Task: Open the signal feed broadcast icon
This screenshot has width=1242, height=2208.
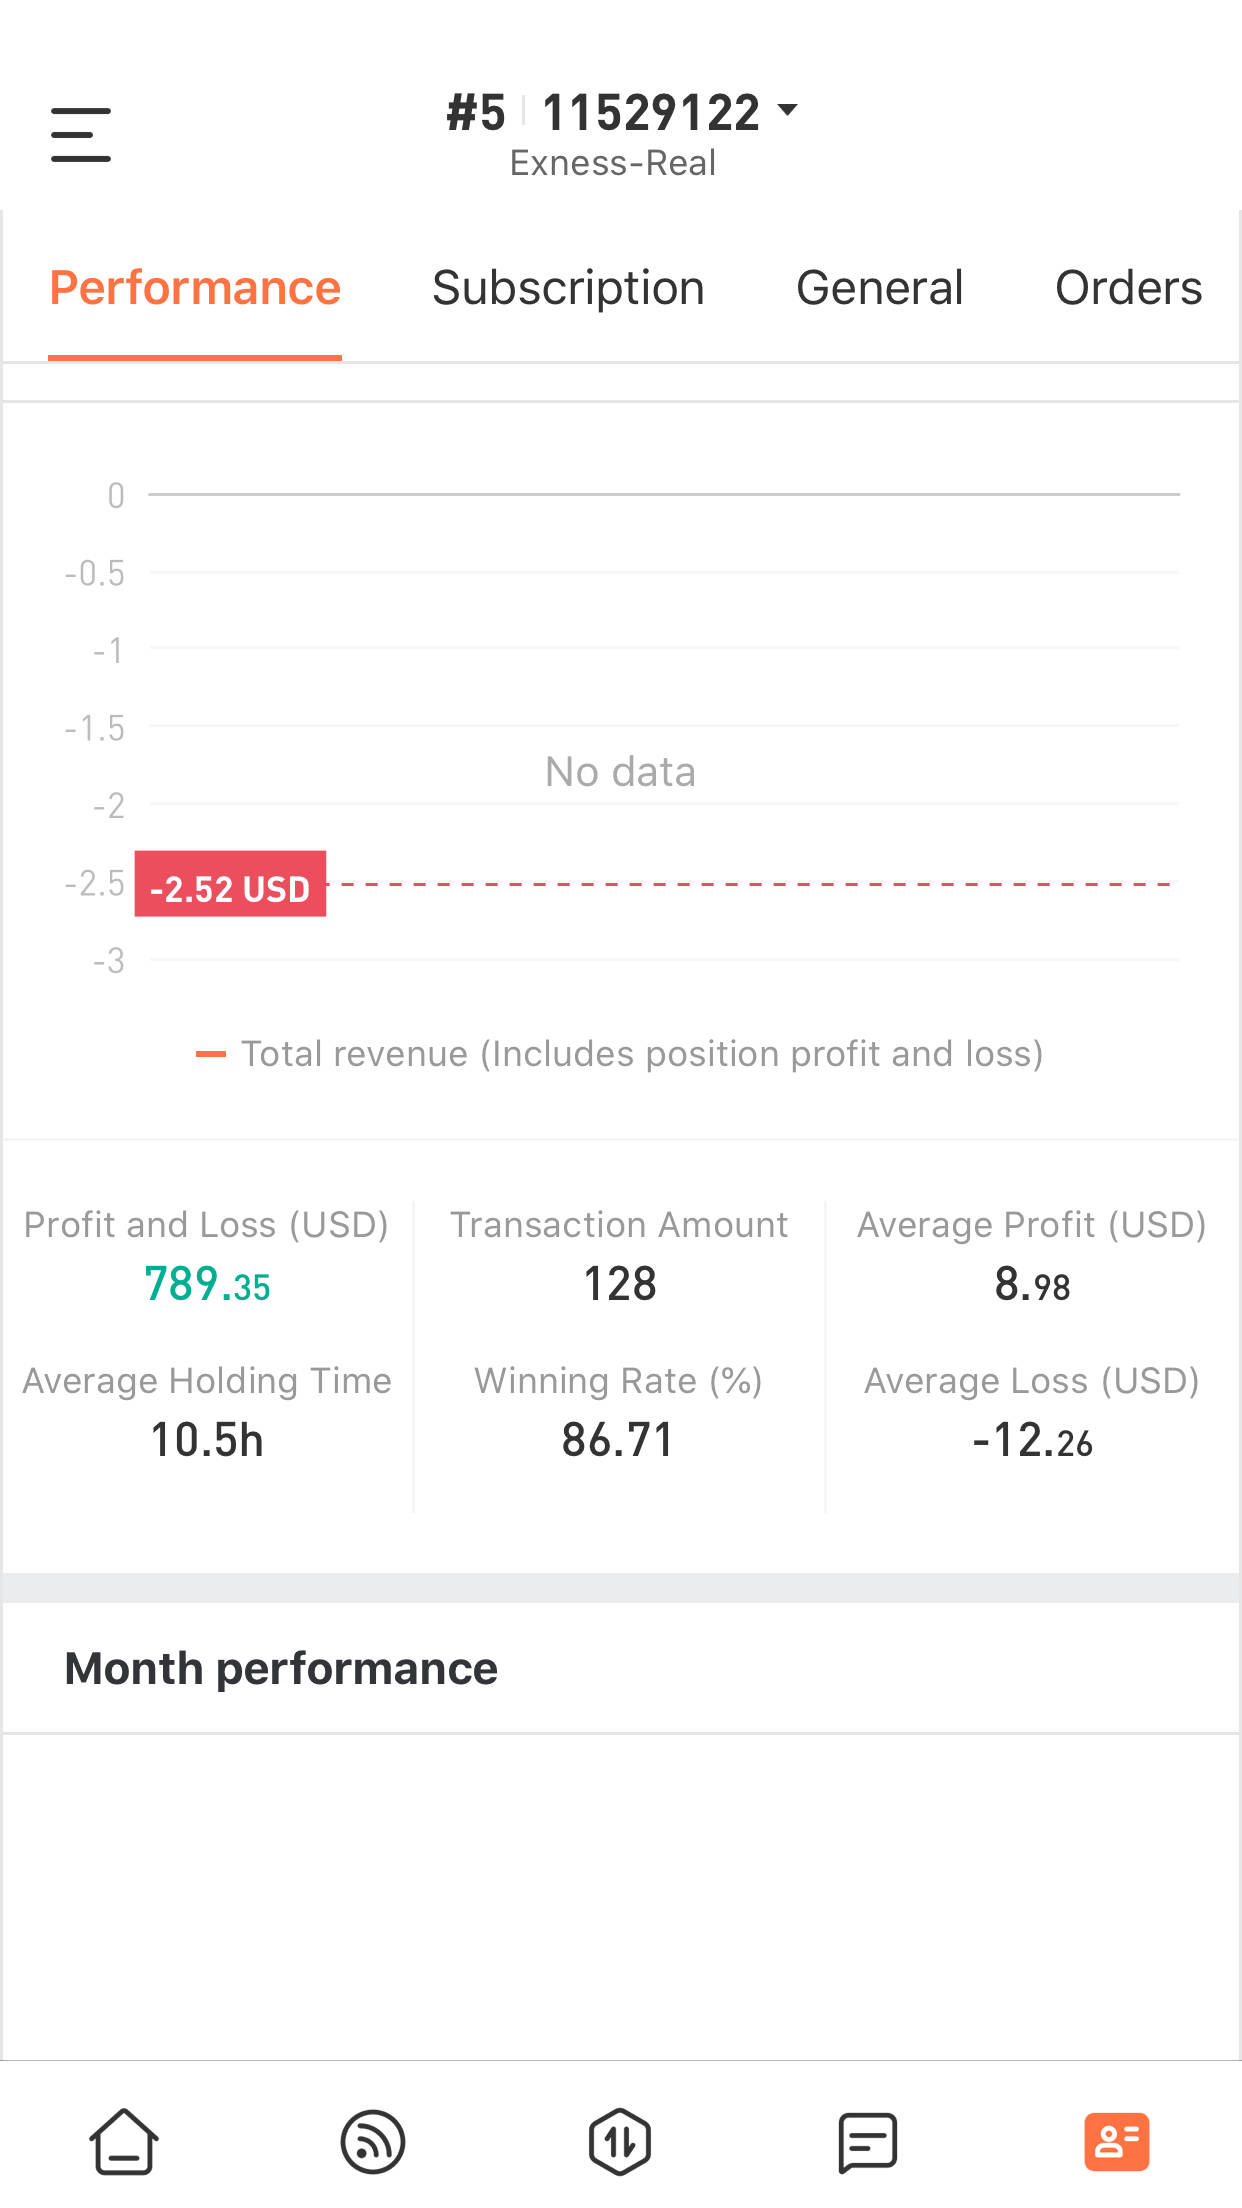Action: pyautogui.click(x=373, y=2141)
